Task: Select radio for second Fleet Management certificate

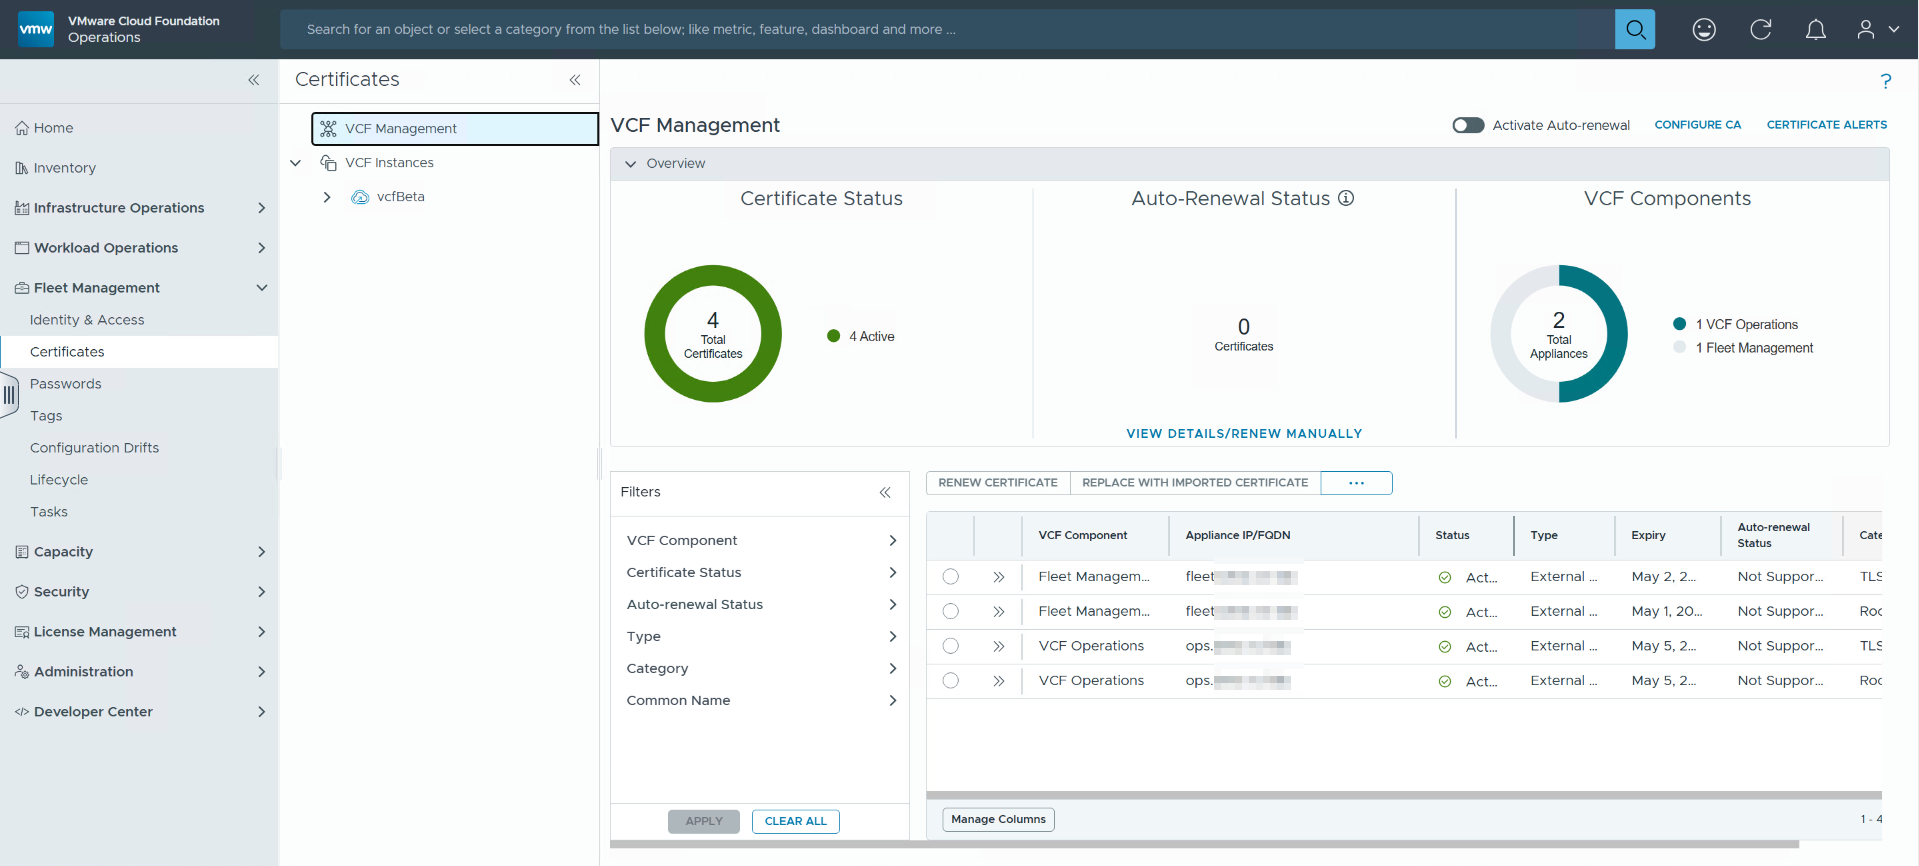Action: [x=951, y=611]
